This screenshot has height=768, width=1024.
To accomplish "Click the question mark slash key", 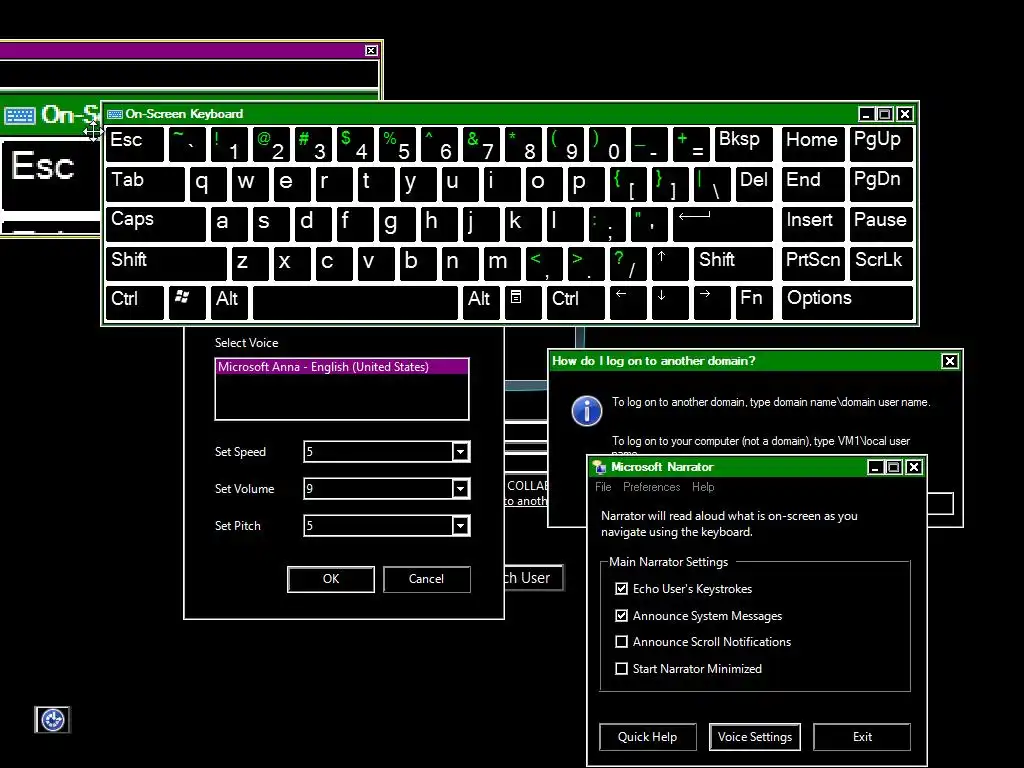I will click(628, 264).
